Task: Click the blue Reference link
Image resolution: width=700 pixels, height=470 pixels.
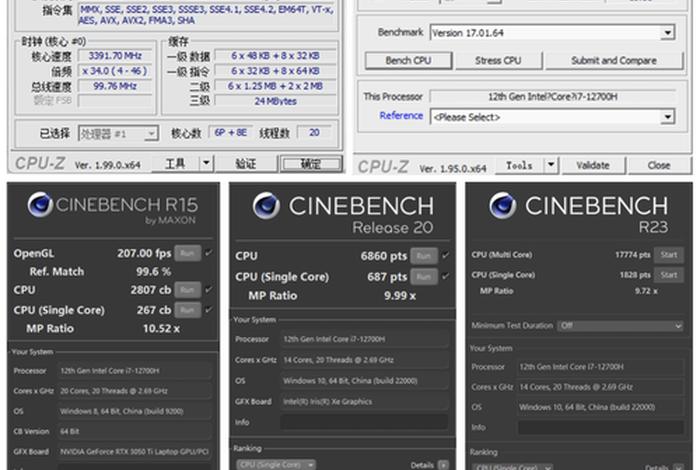Action: click(x=401, y=116)
